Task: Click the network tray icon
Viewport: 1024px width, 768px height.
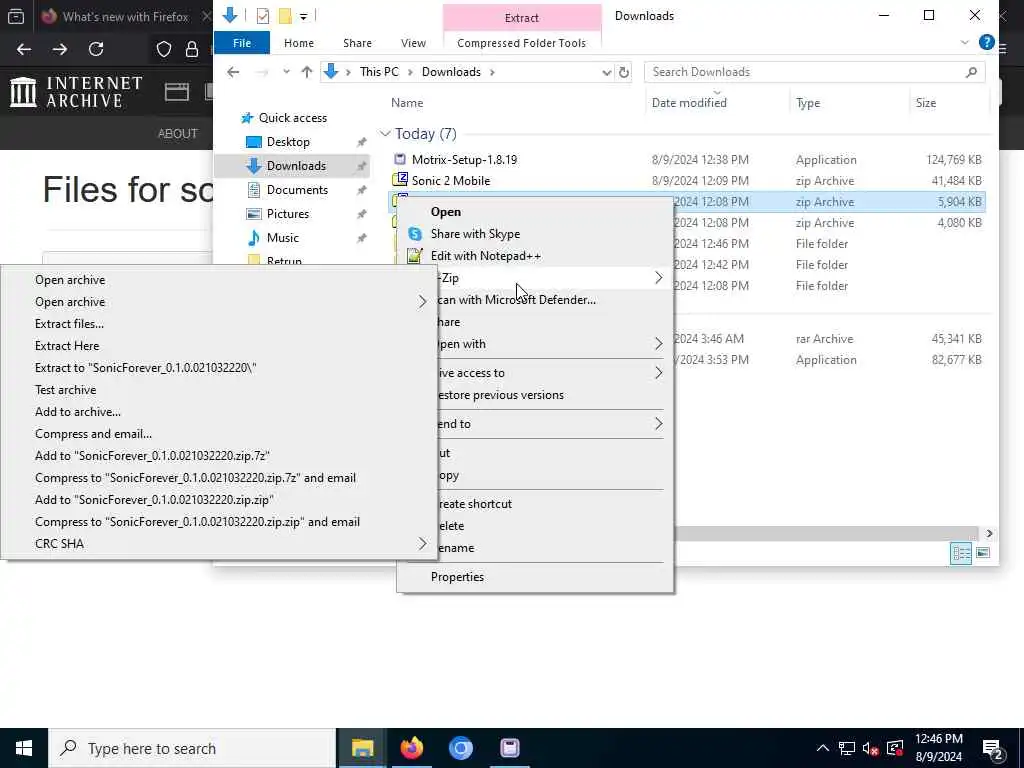Action: [847, 748]
